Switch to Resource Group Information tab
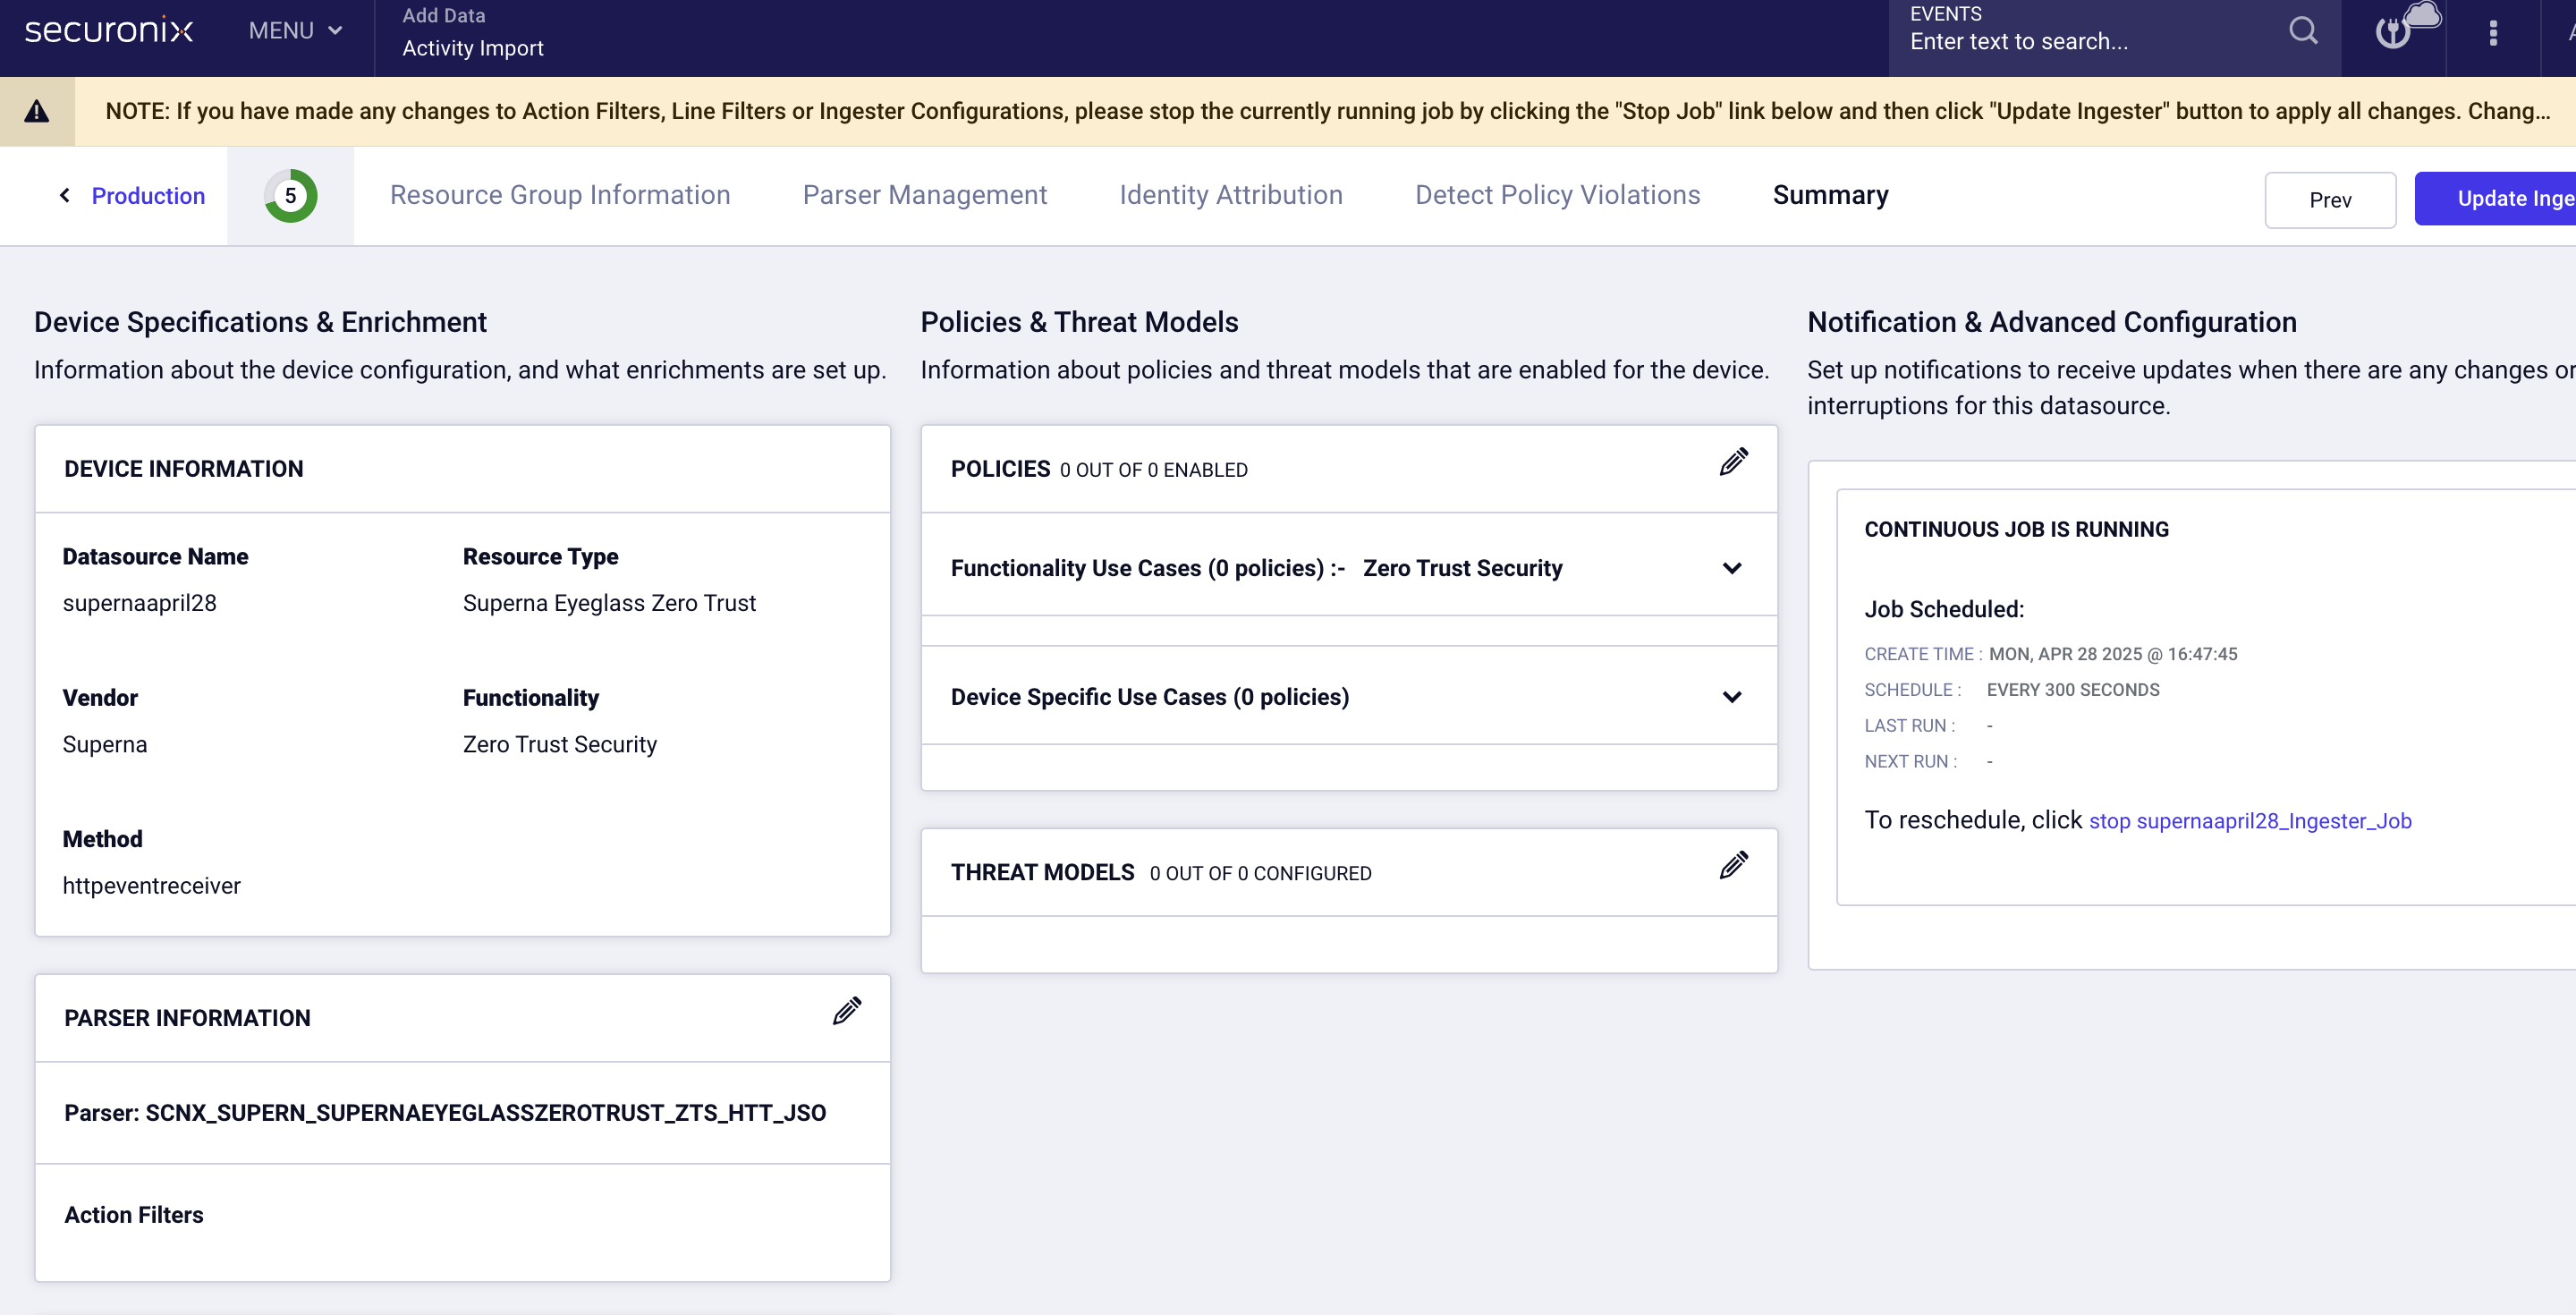The width and height of the screenshot is (2576, 1315). [x=560, y=195]
